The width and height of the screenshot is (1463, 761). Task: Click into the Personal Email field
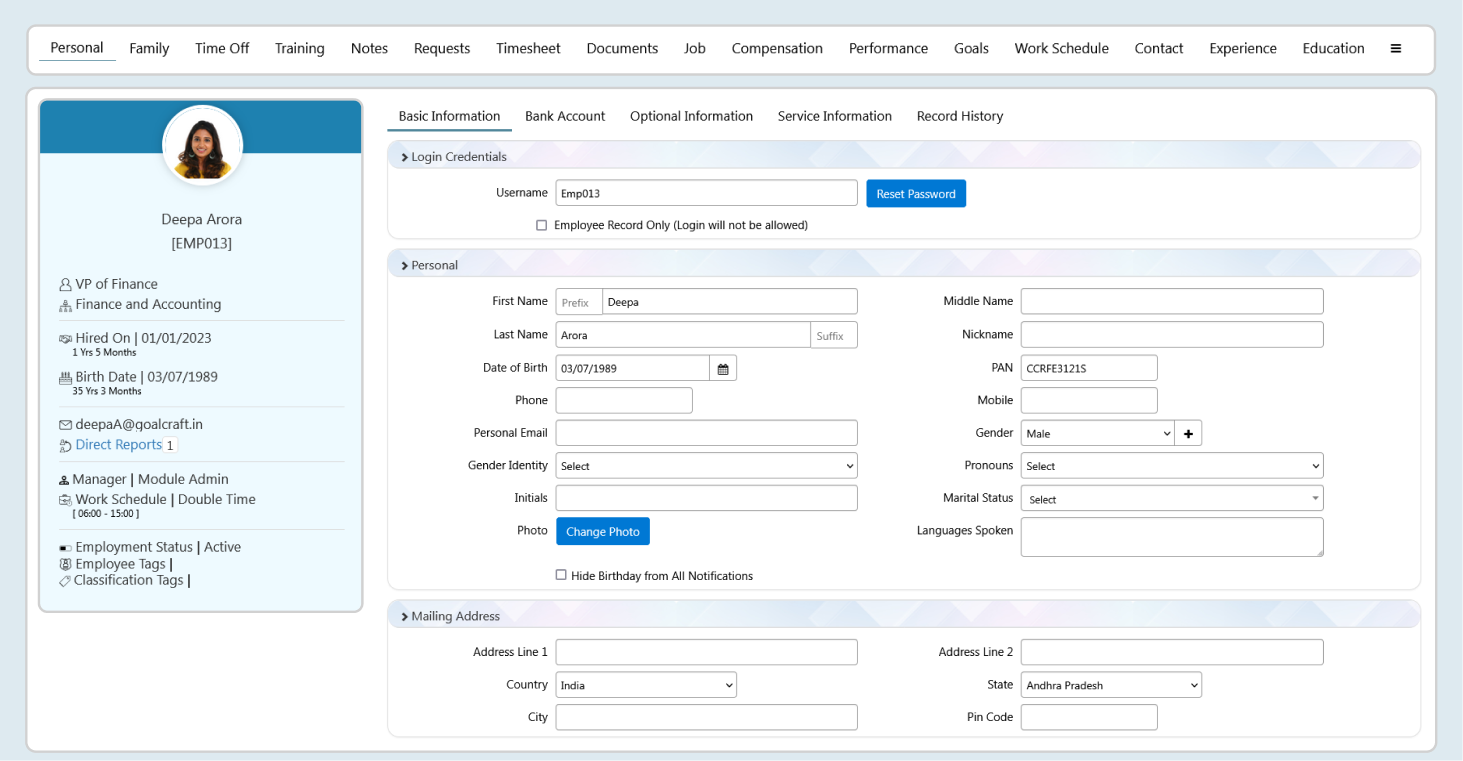706,433
